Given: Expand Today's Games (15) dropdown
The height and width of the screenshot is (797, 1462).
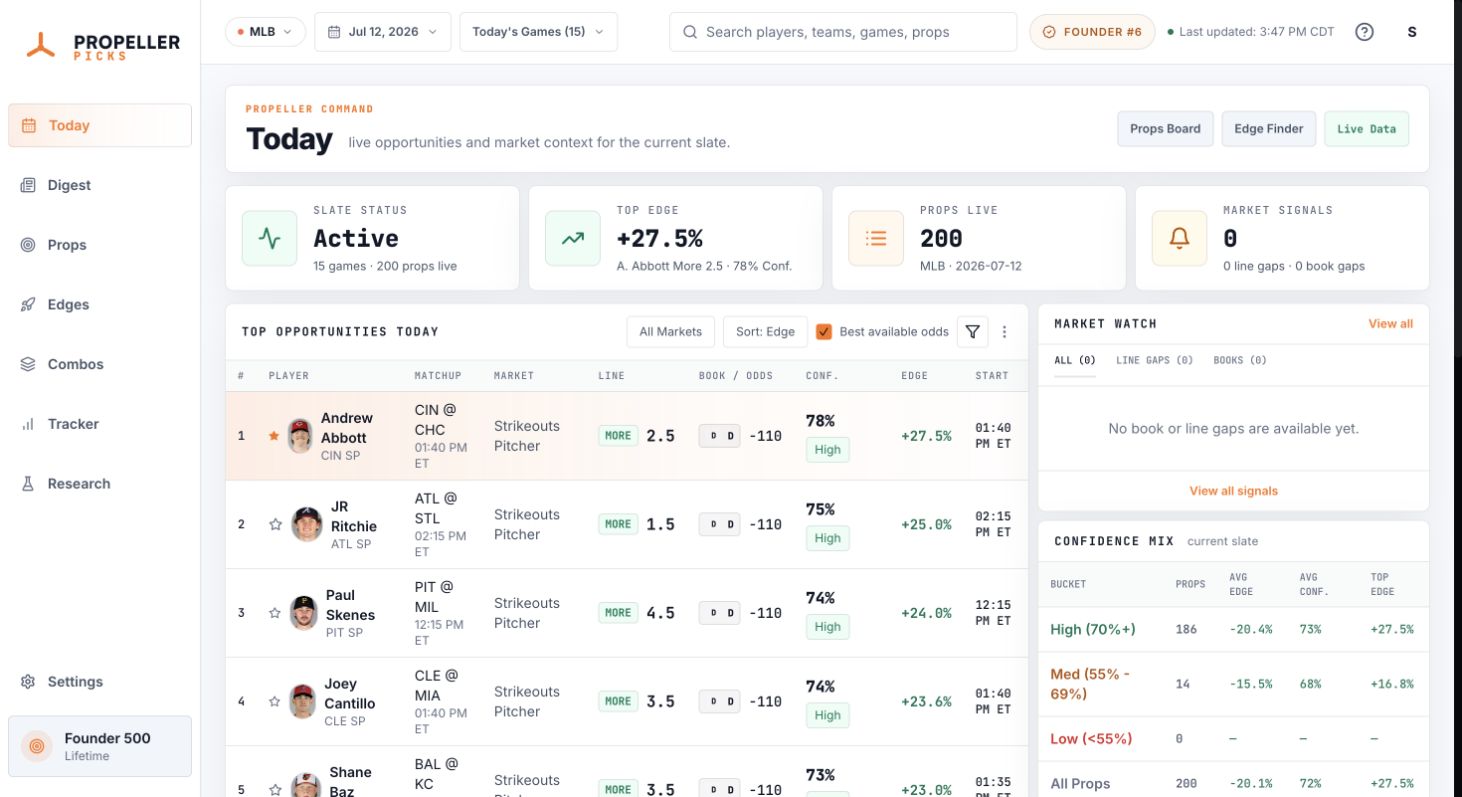Looking at the screenshot, I should [x=538, y=32].
